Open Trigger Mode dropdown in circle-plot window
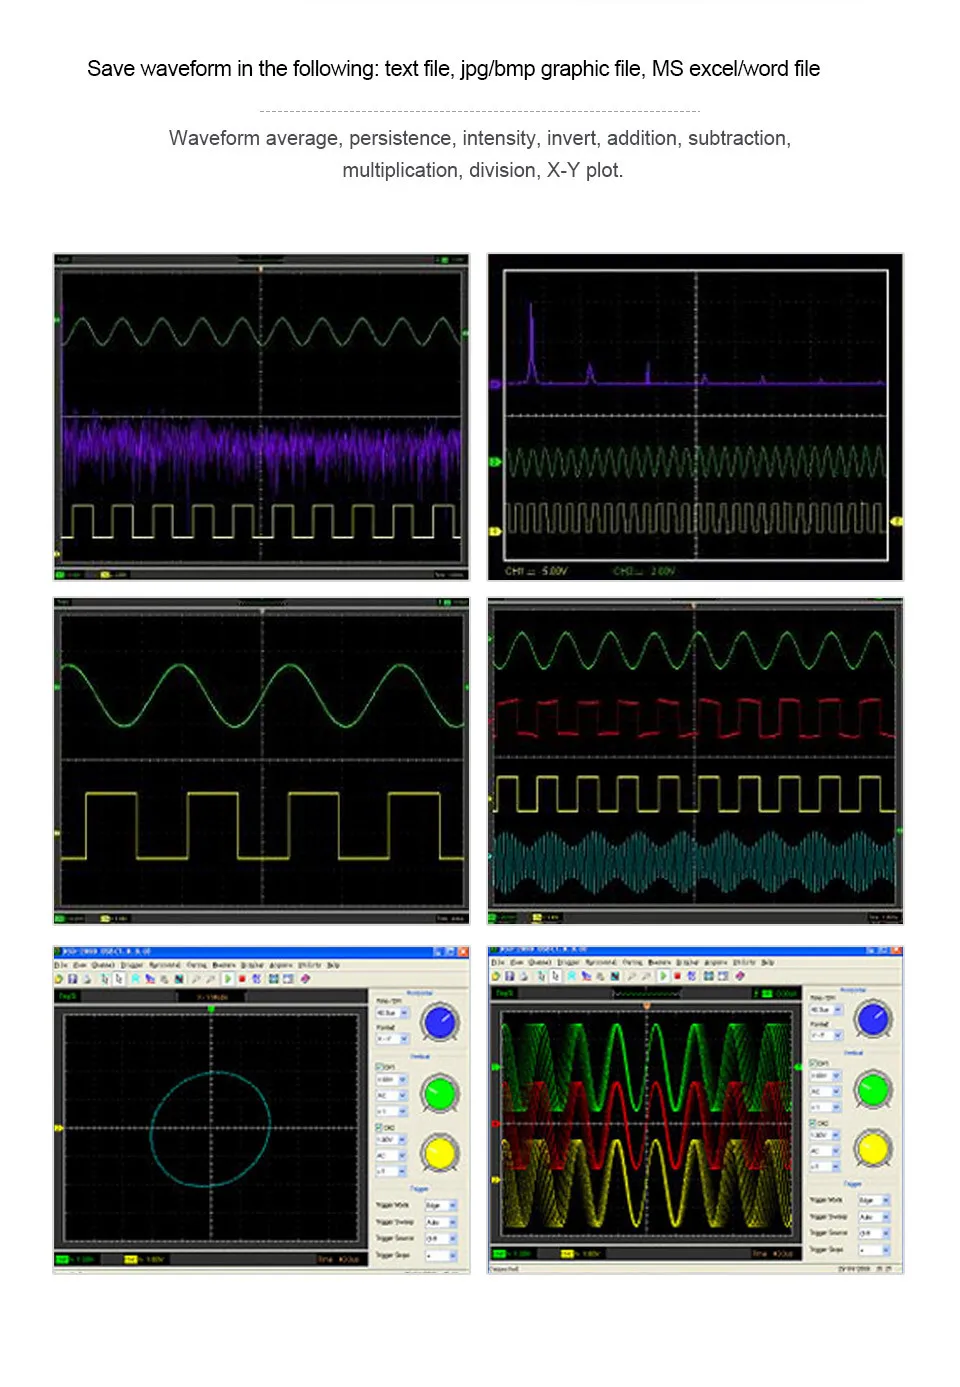Screen dimensions: 960x1387 coord(441,1205)
